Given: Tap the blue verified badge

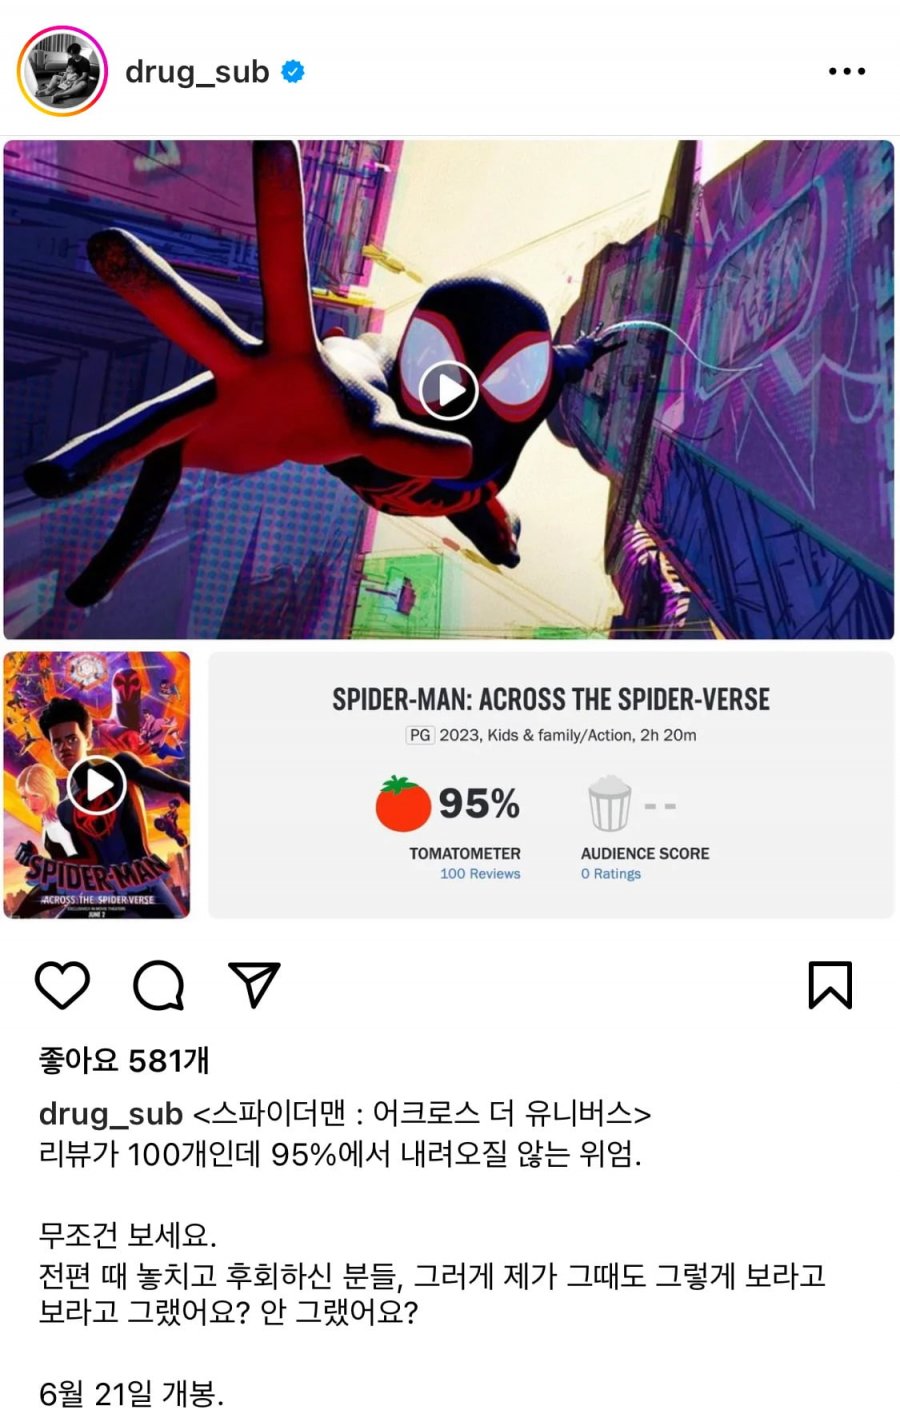Looking at the screenshot, I should tap(293, 72).
